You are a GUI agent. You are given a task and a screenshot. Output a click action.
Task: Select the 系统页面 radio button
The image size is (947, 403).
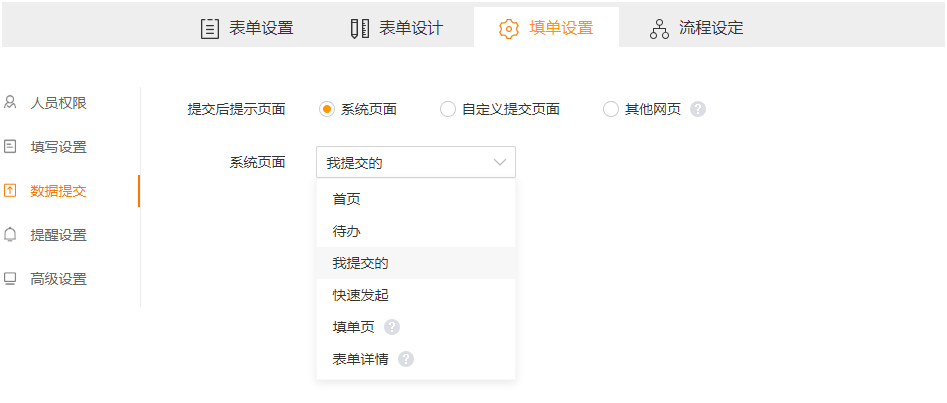pyautogui.click(x=326, y=109)
